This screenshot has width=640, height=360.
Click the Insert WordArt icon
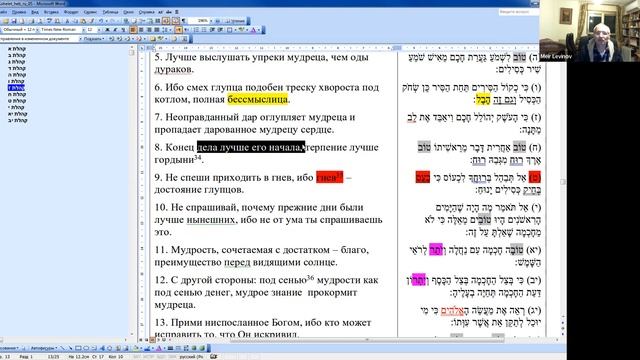[x=102, y=348]
